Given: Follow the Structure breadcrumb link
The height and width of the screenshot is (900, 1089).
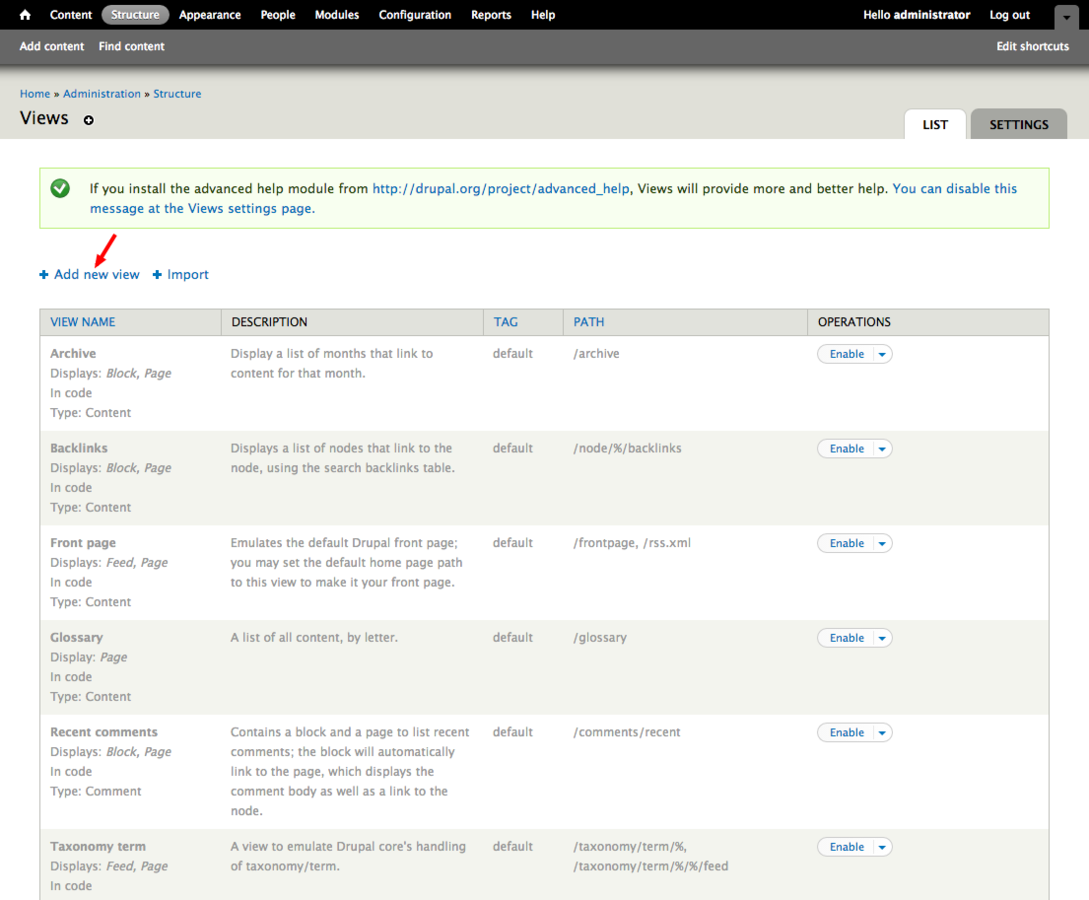Looking at the screenshot, I should tap(177, 94).
